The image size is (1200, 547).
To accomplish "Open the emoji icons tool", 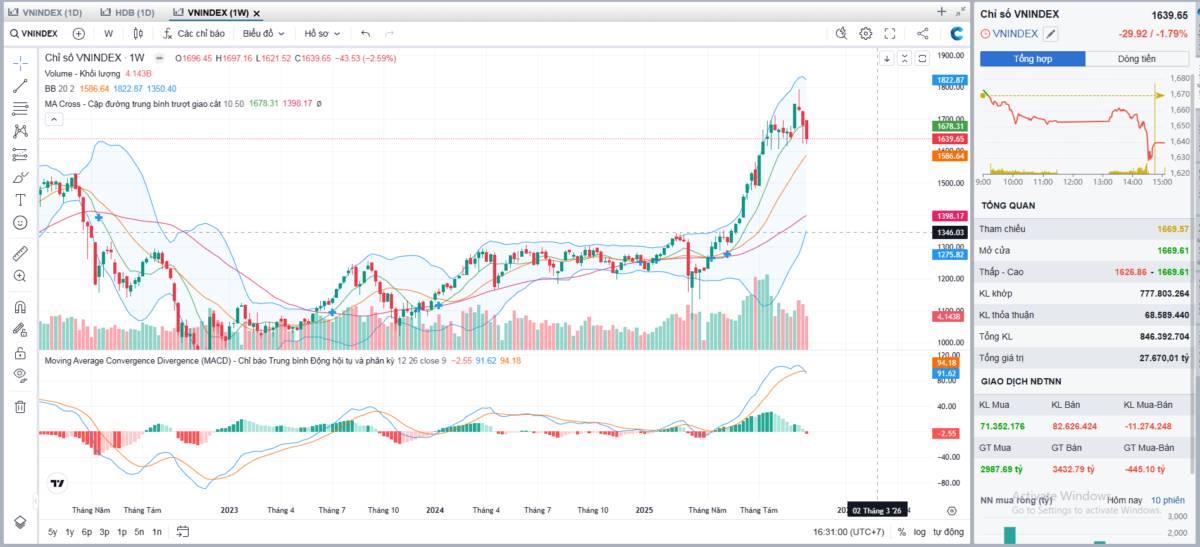I will (x=20, y=222).
